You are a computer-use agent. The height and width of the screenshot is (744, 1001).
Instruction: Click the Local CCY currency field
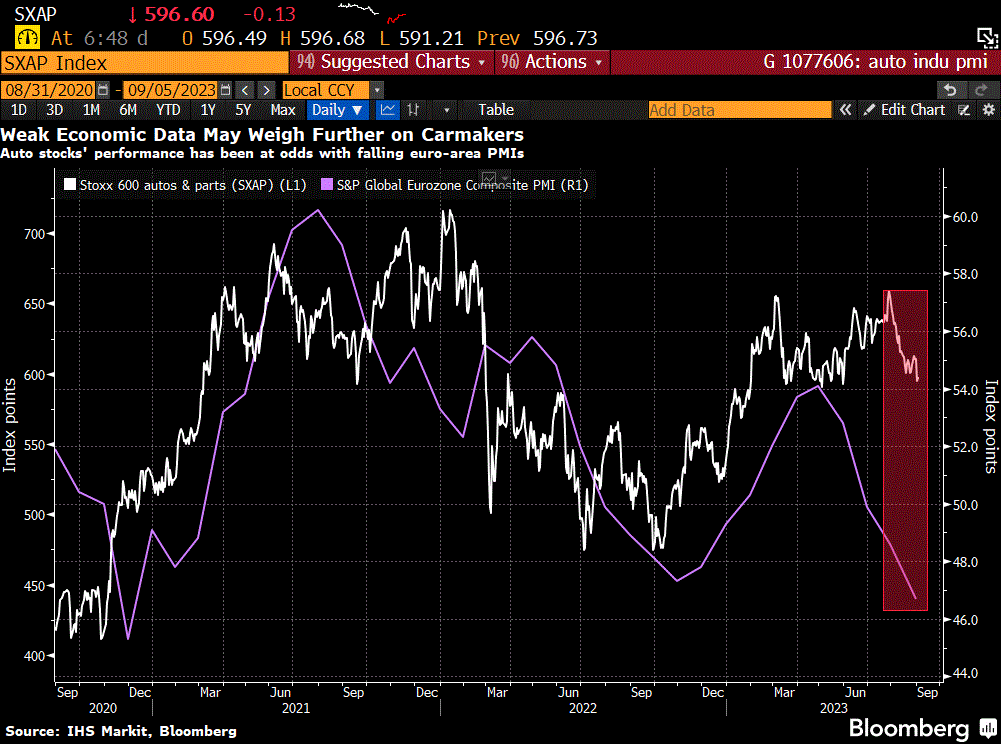point(326,90)
